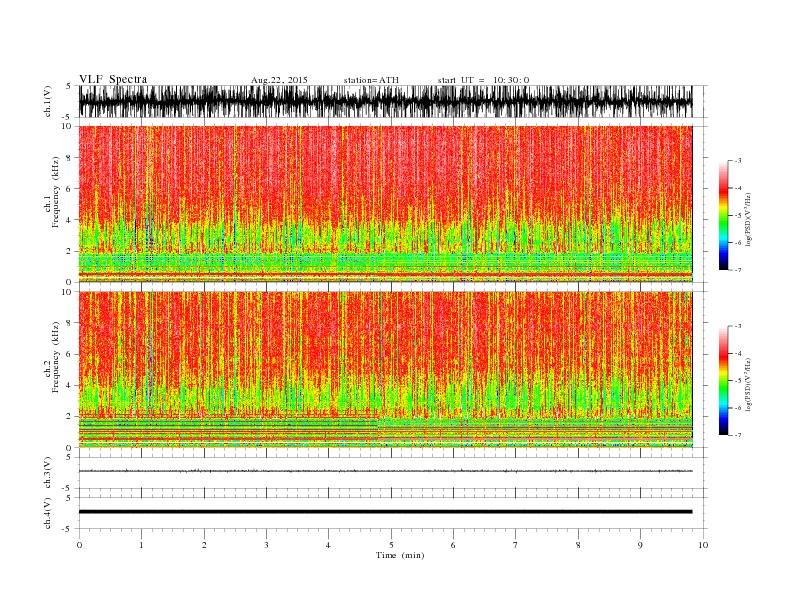The image size is (792, 612).
Task: Click inside the ch.1 spectrogram plot
Action: tap(385, 204)
